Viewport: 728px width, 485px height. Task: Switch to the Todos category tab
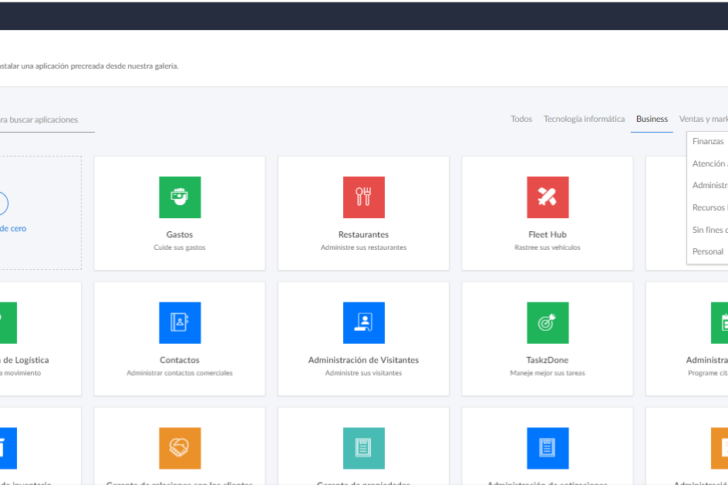pyautogui.click(x=521, y=119)
